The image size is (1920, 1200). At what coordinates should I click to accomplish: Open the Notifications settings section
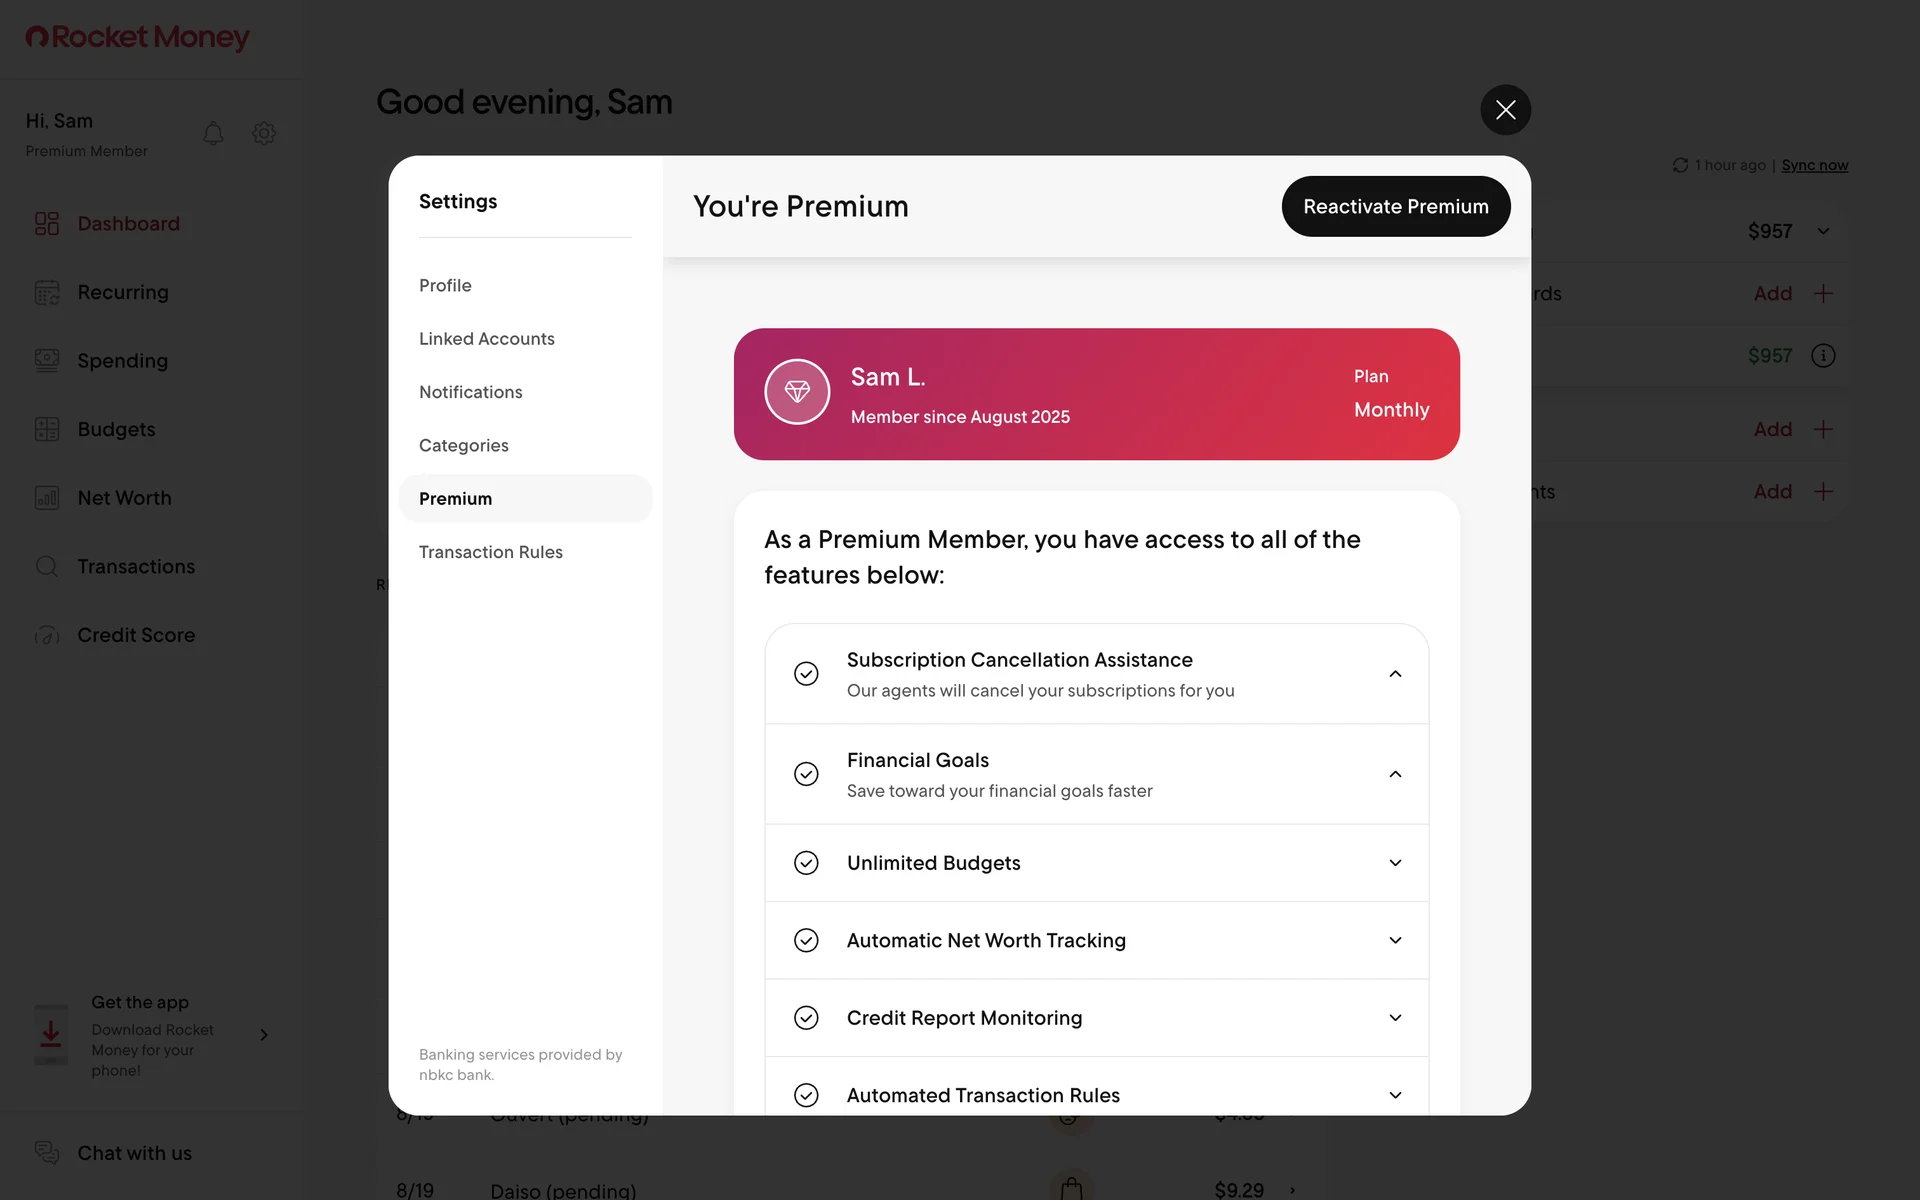(x=471, y=392)
